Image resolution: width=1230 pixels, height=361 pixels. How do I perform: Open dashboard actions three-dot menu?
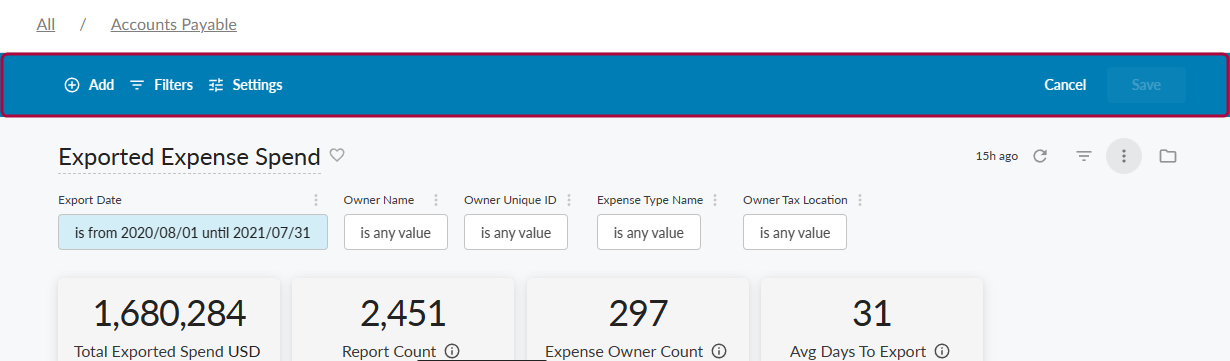pos(1124,156)
